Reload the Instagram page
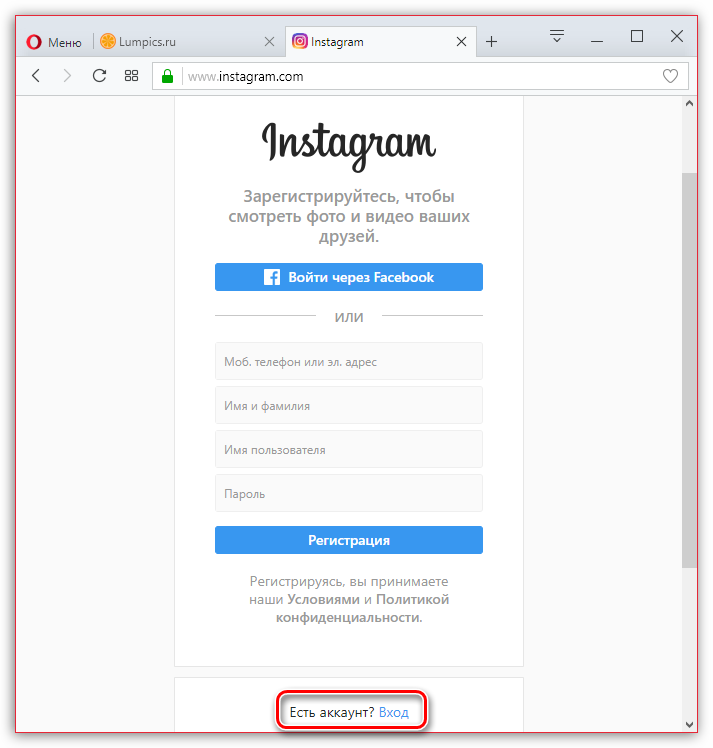 [99, 75]
